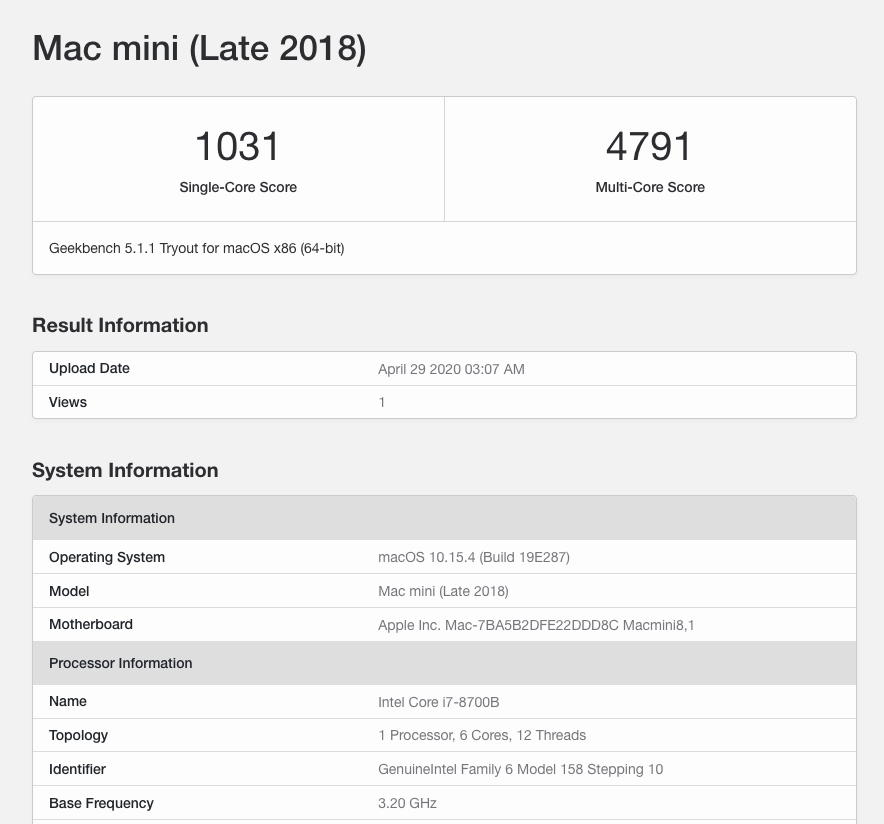Click the 'Operating System' row label
This screenshot has width=884, height=824.
click(x=107, y=557)
